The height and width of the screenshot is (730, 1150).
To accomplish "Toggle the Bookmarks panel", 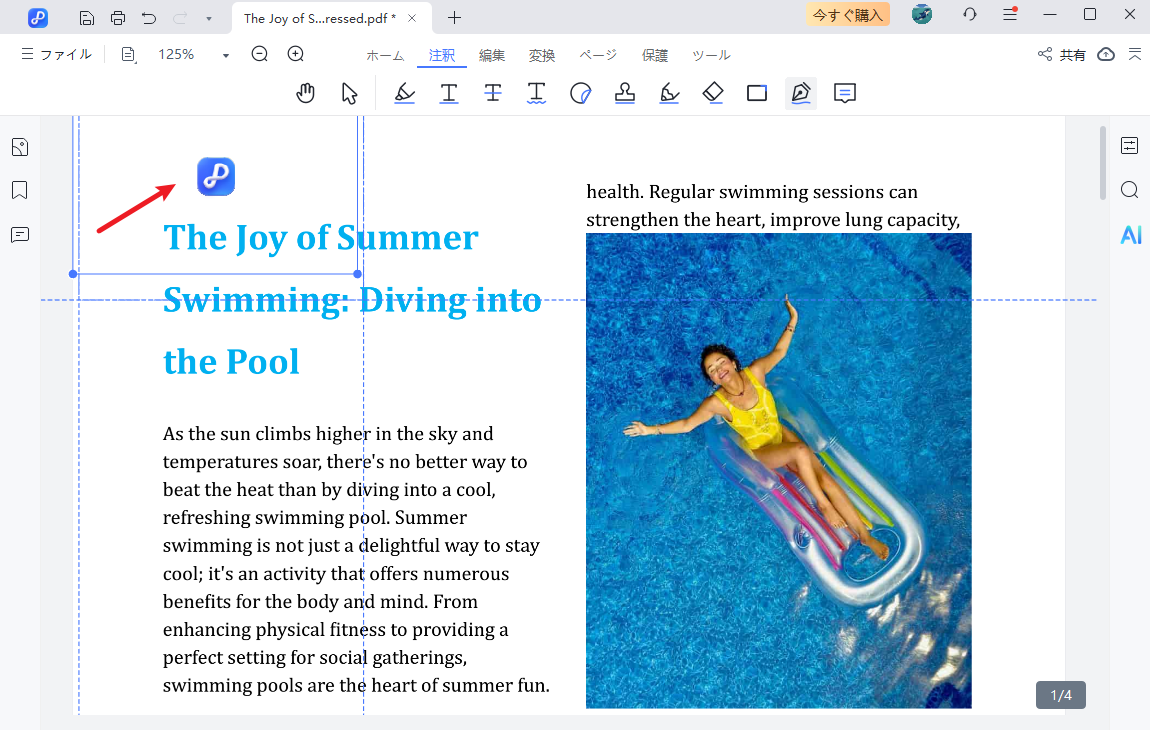I will coord(19,190).
